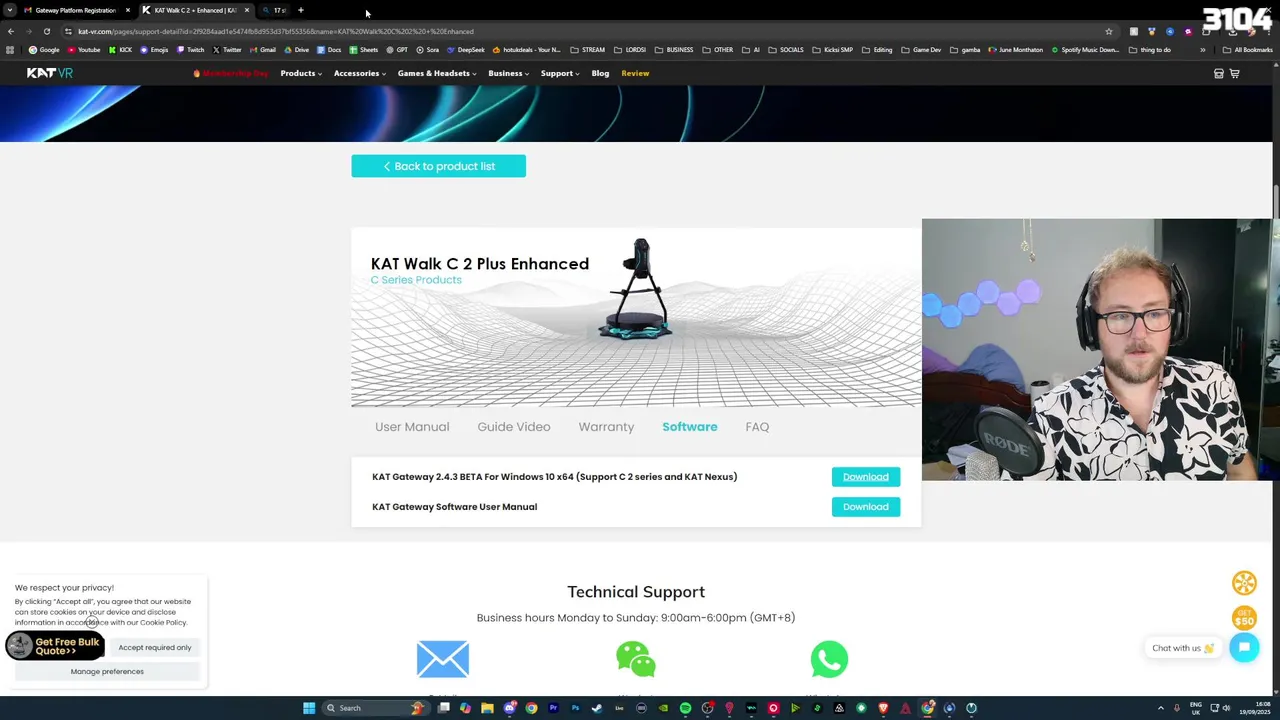Click the page vertical scrollbar thumb

click(x=1276, y=200)
